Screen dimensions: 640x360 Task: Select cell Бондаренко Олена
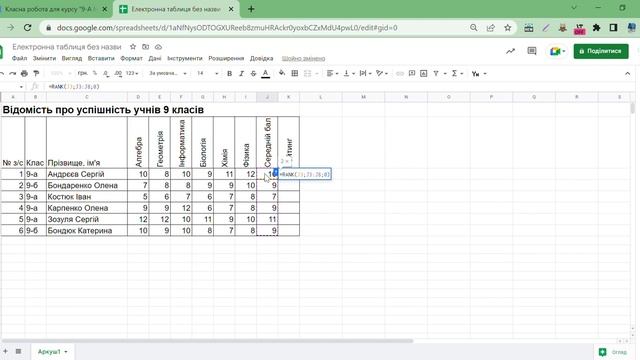pyautogui.click(x=87, y=185)
